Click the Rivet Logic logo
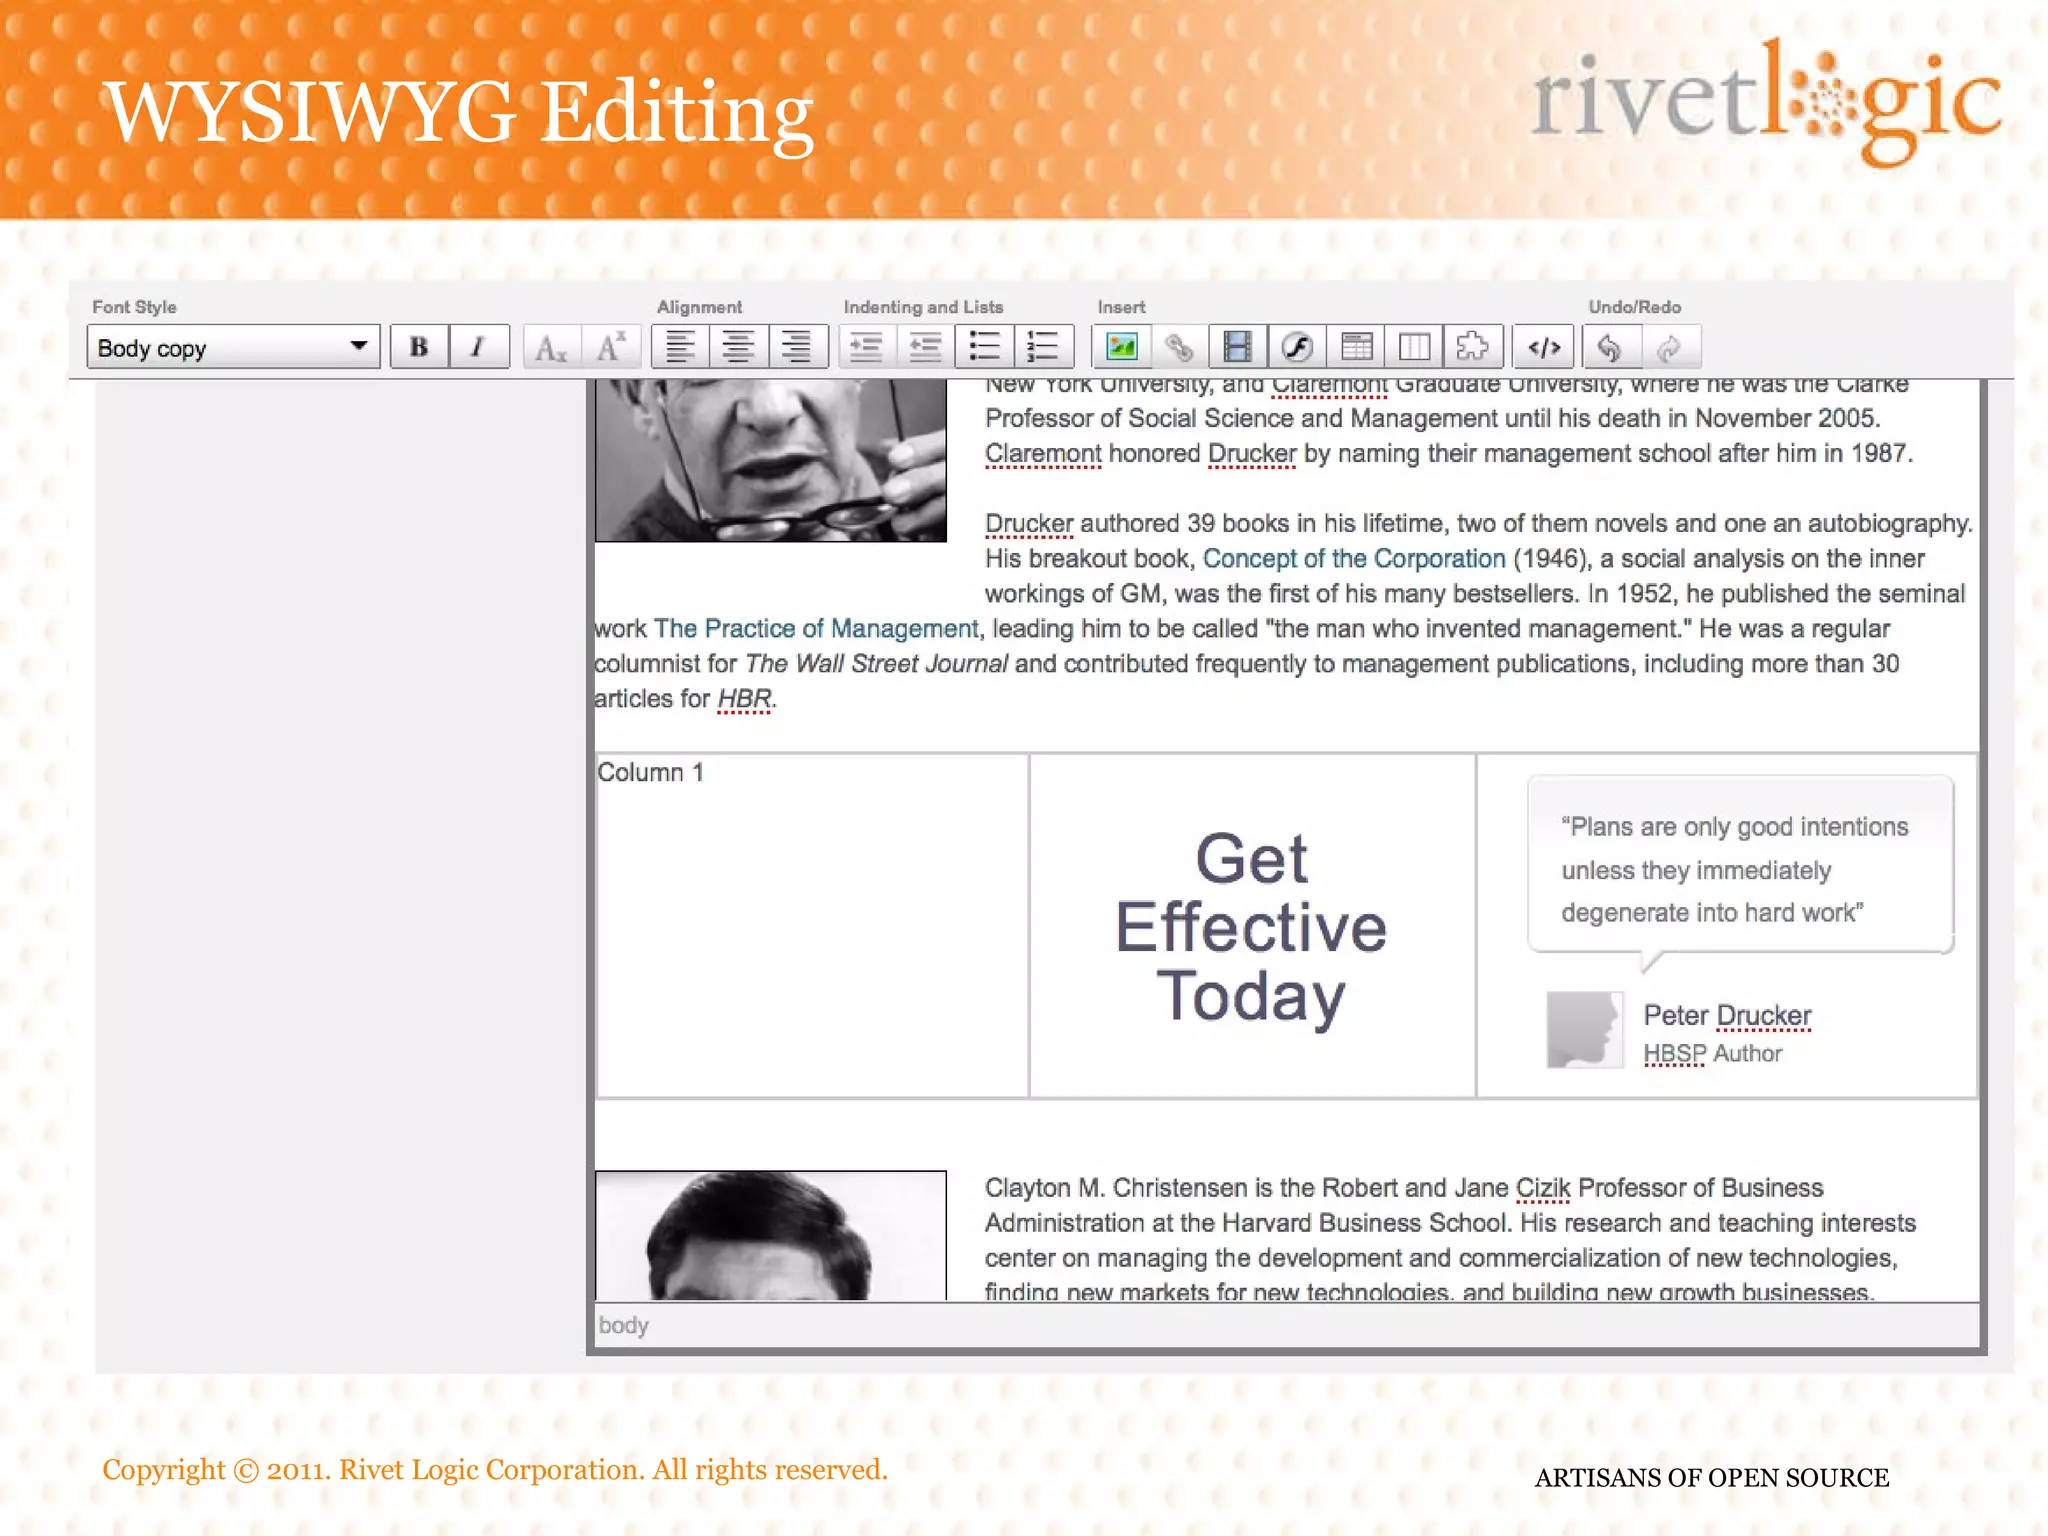The width and height of the screenshot is (2048, 1536). [1766, 102]
